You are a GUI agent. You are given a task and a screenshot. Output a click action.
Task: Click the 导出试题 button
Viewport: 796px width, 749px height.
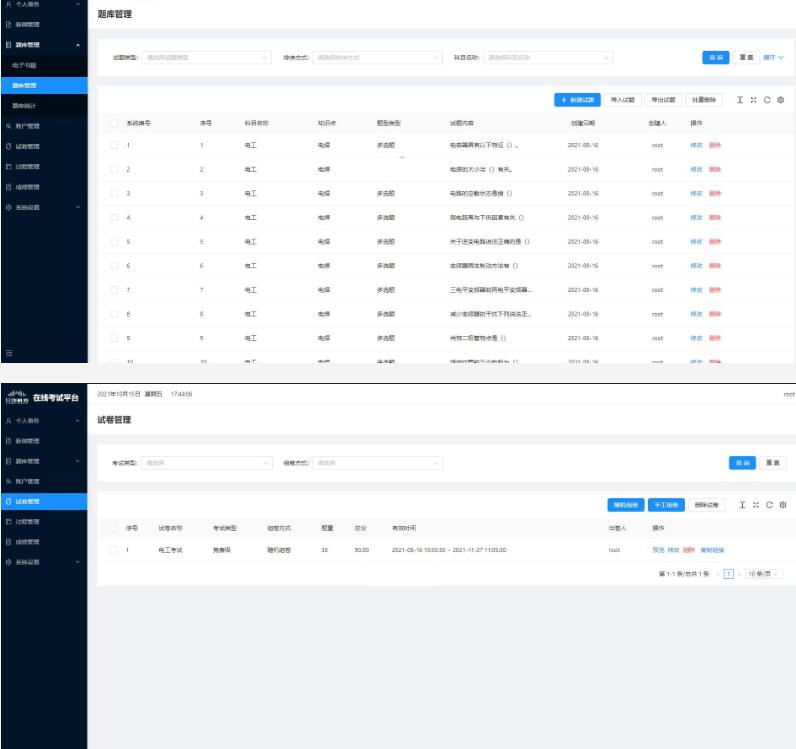[x=662, y=100]
